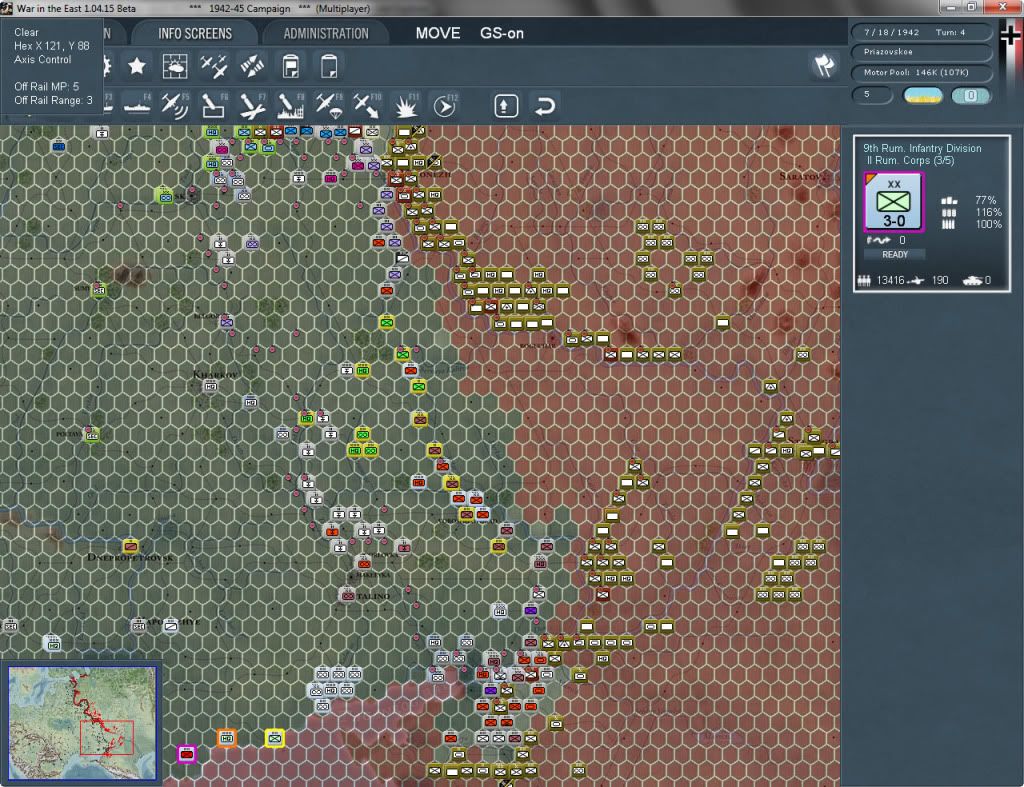Image resolution: width=1024 pixels, height=787 pixels.
Task: Select the F8 bomb city mode
Action: coord(291,106)
